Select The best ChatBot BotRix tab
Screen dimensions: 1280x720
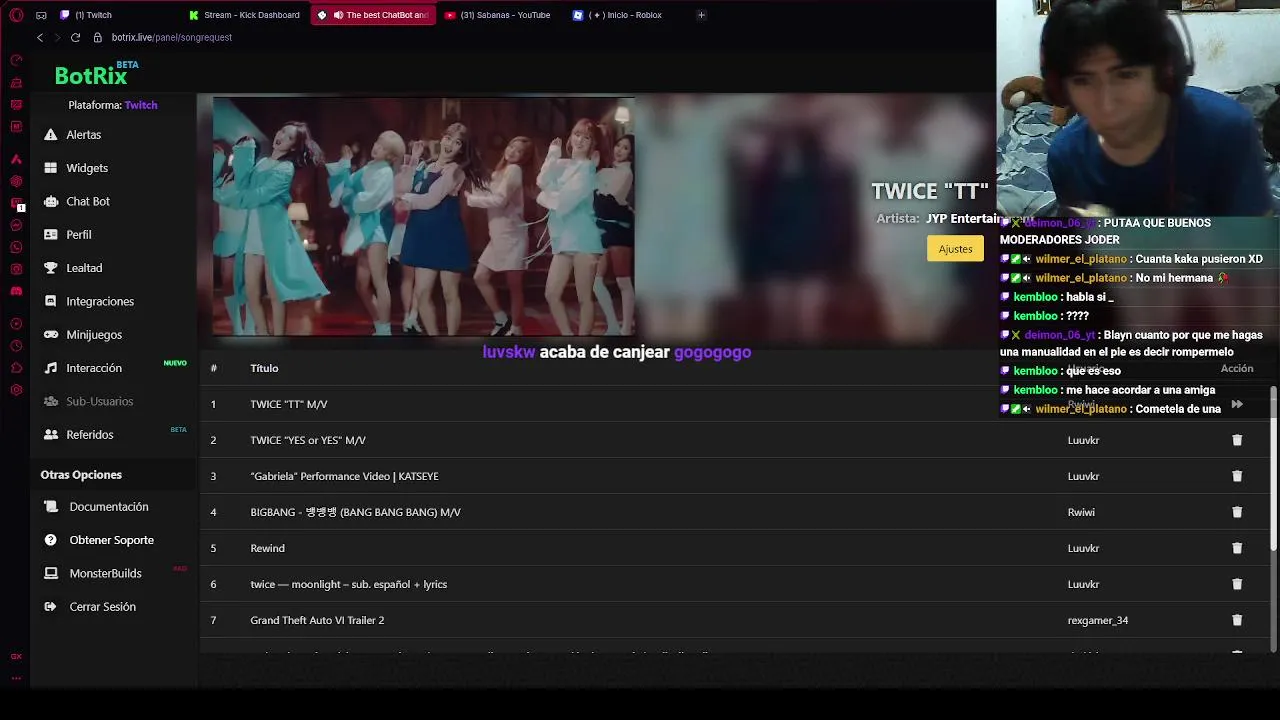click(373, 15)
